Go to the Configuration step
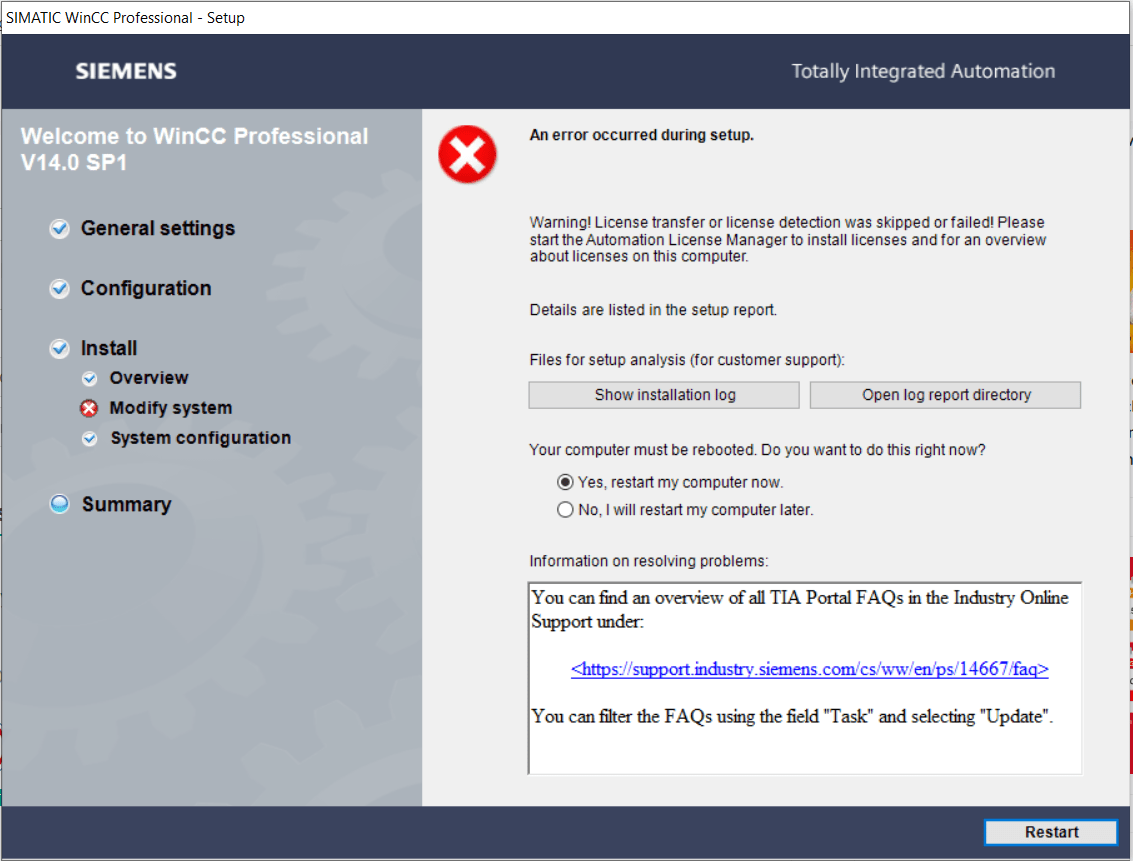Screen dimensions: 1133x861 coord(146,289)
